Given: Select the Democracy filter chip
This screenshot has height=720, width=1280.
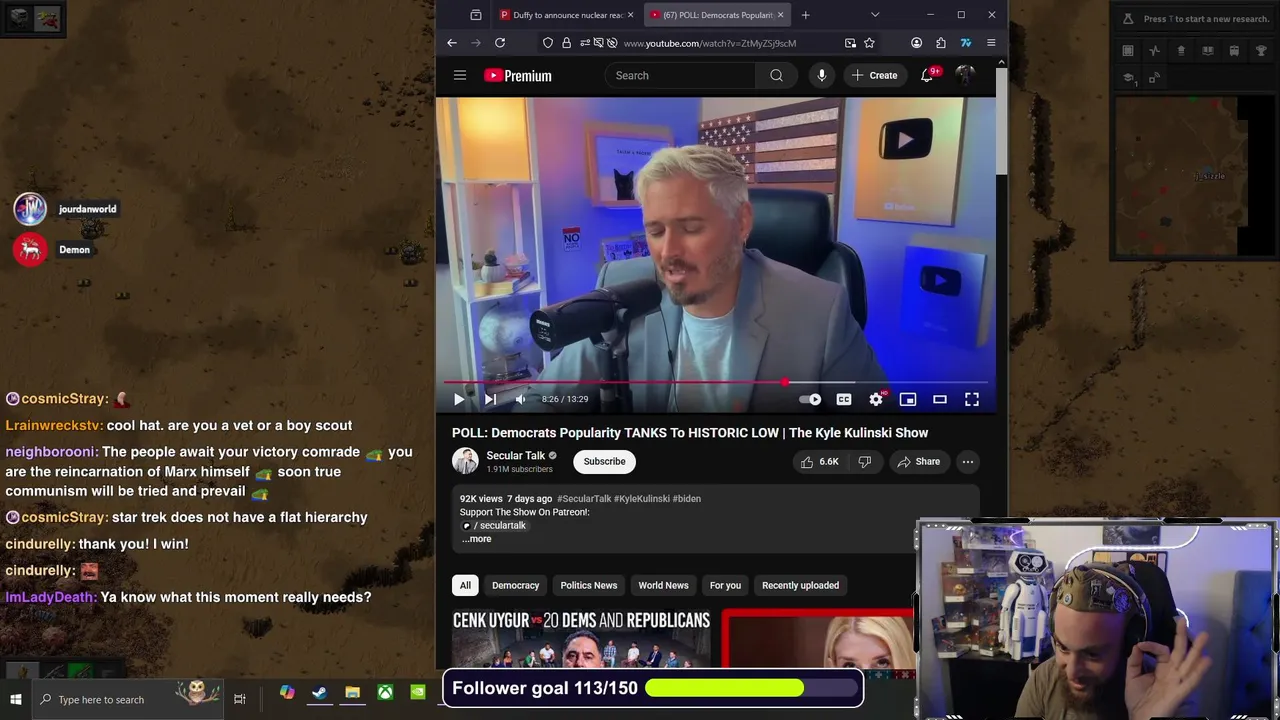Looking at the screenshot, I should pos(516,585).
